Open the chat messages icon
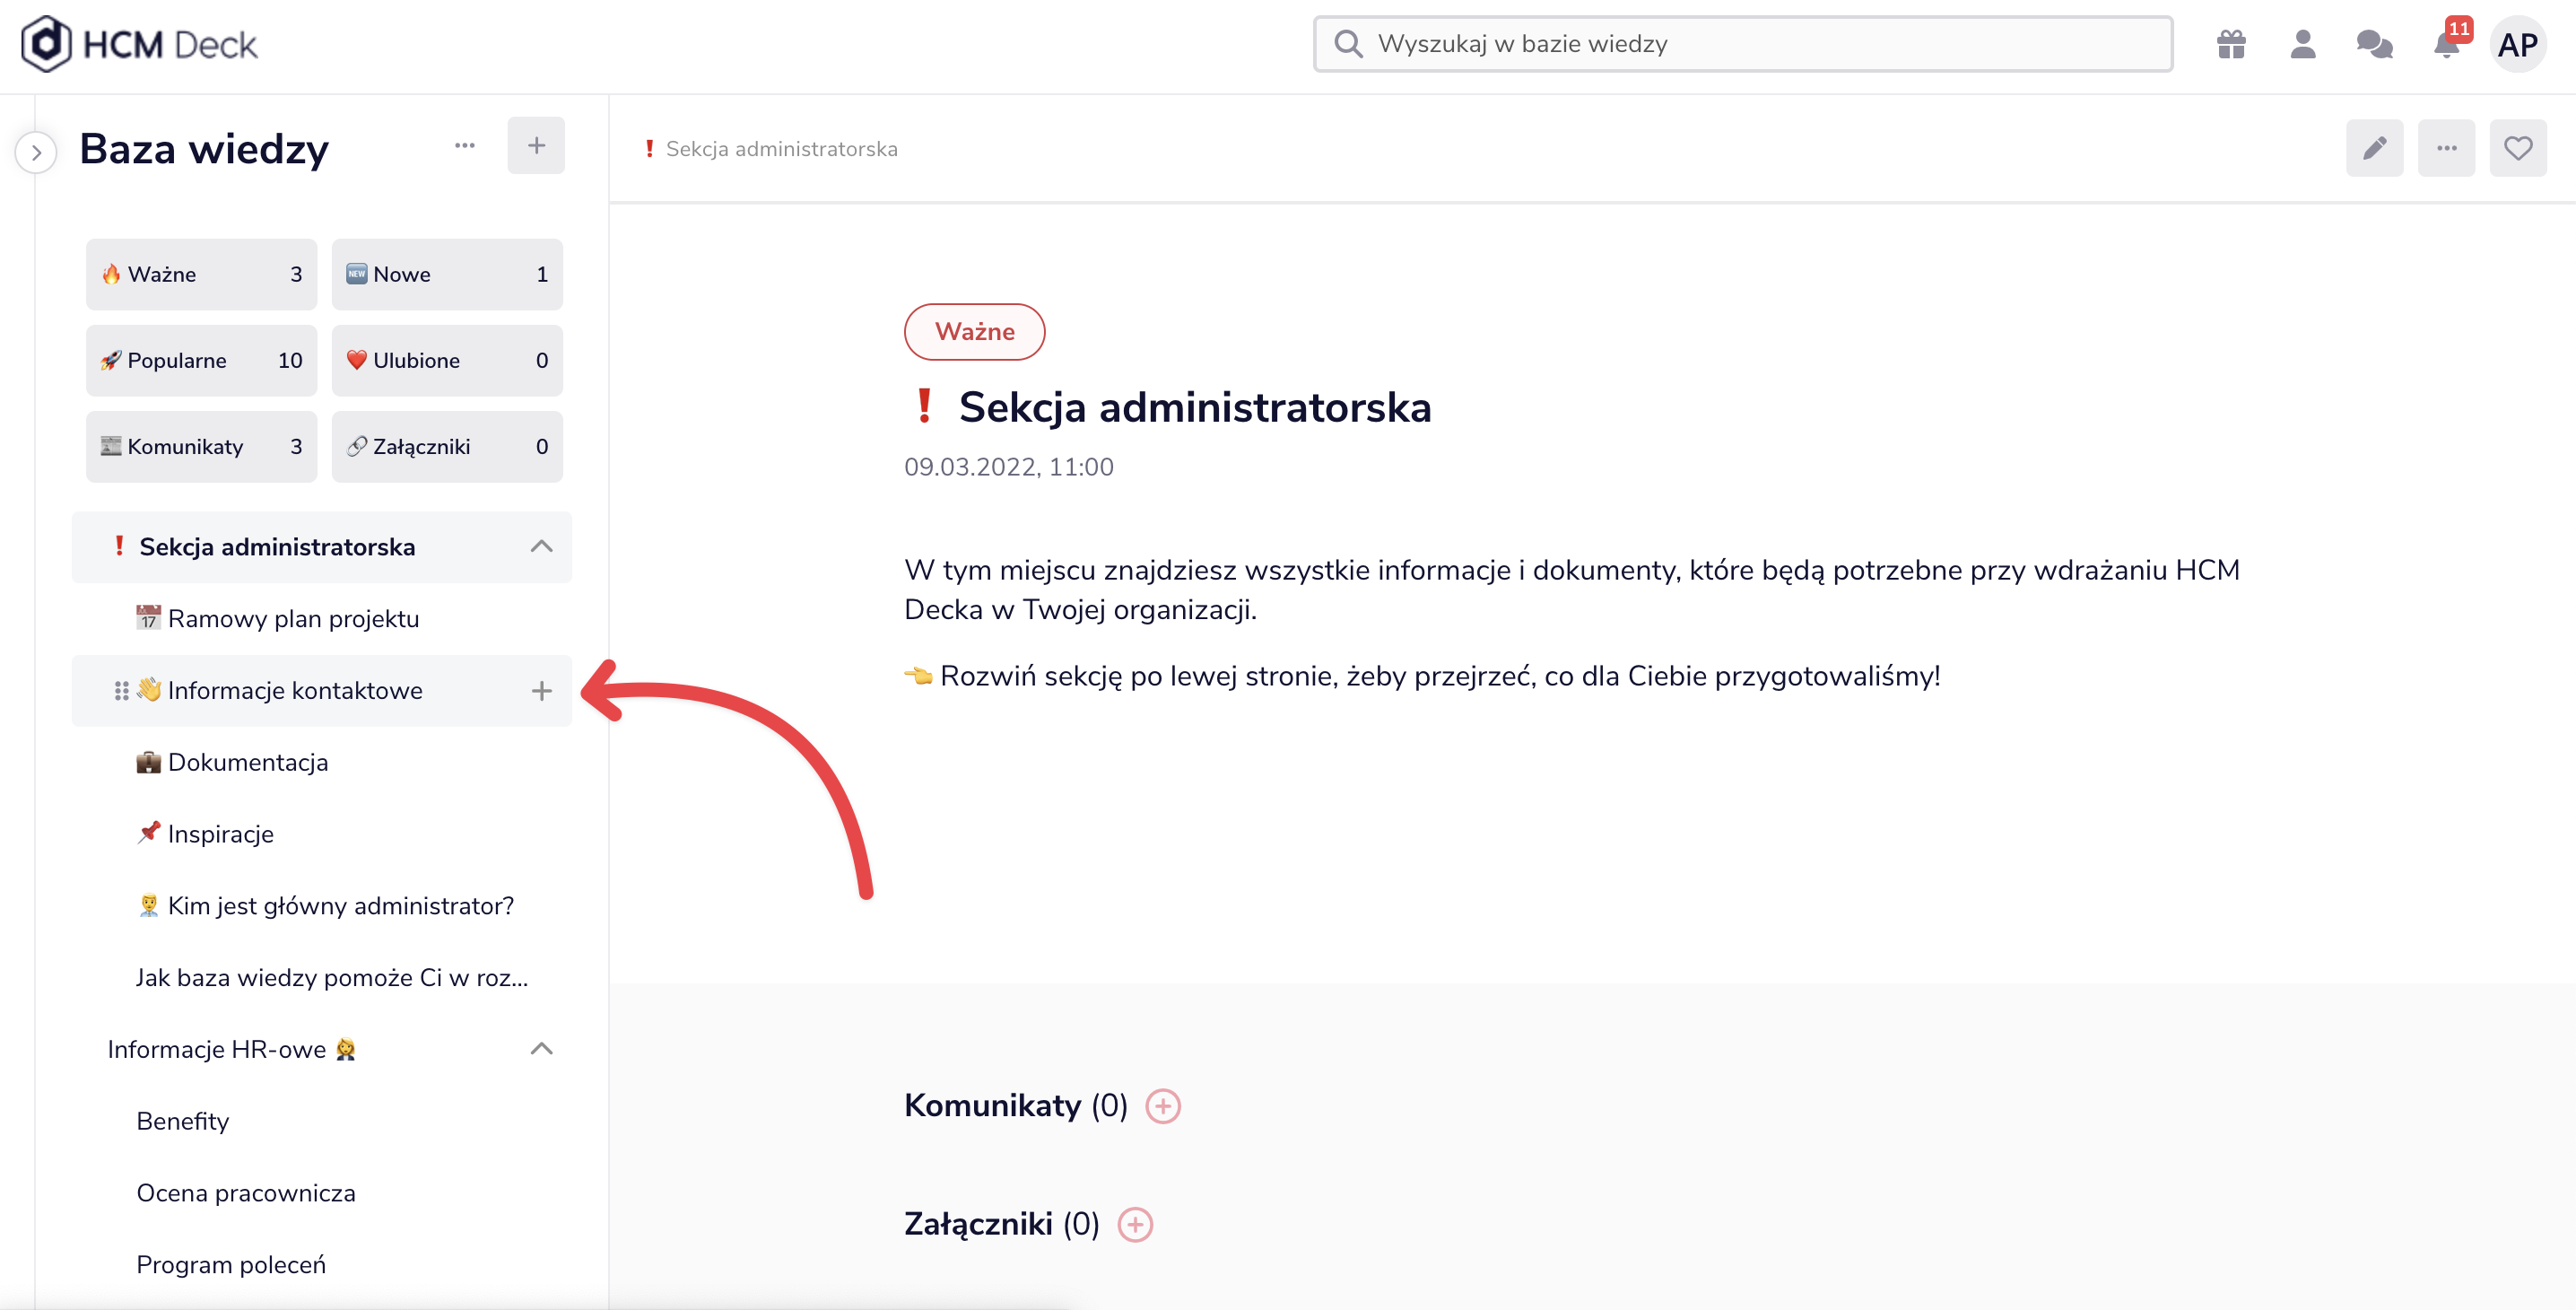This screenshot has height=1310, width=2576. pyautogui.click(x=2373, y=45)
